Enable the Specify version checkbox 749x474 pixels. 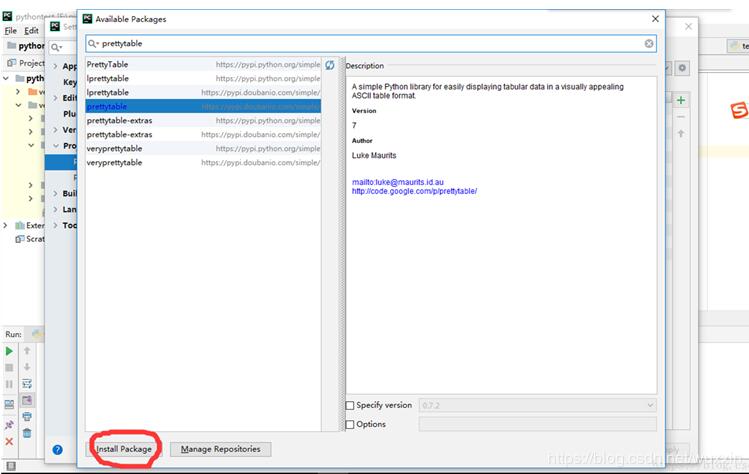(x=350, y=405)
